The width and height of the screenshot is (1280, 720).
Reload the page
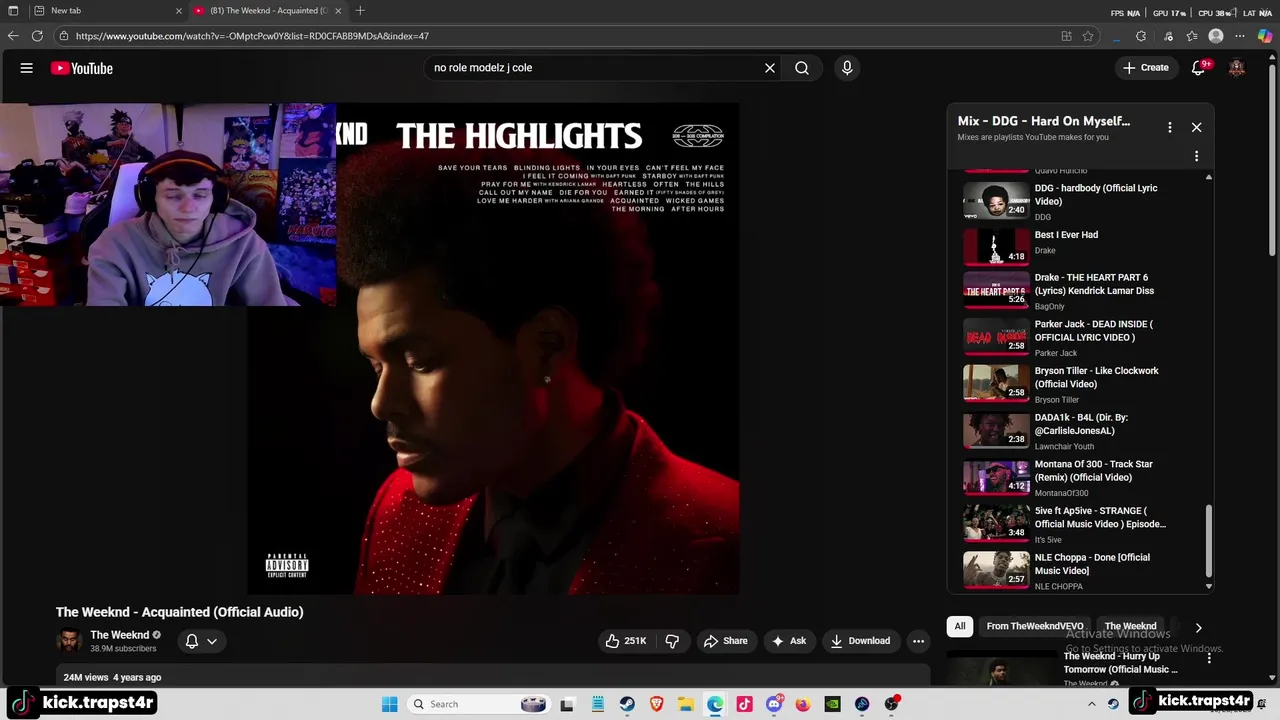[x=37, y=36]
